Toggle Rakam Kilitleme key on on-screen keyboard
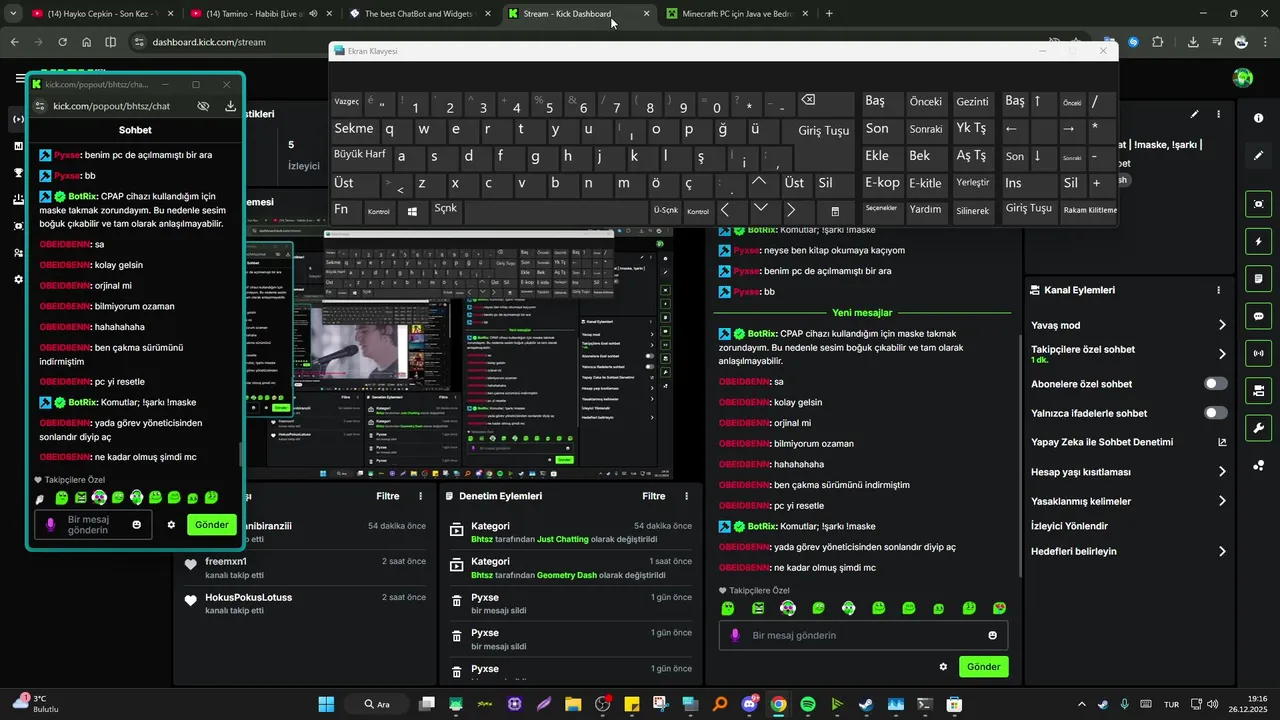1280x720 pixels. tap(1089, 211)
